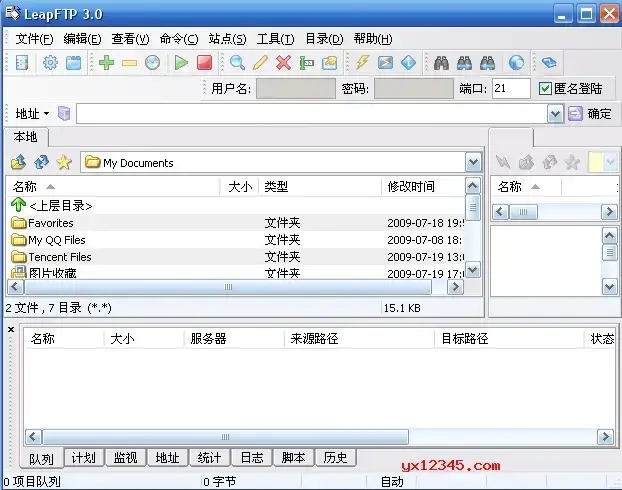This screenshot has height=490, width=622.
Task: Click remote pane favorites star icon
Action: click(572, 162)
